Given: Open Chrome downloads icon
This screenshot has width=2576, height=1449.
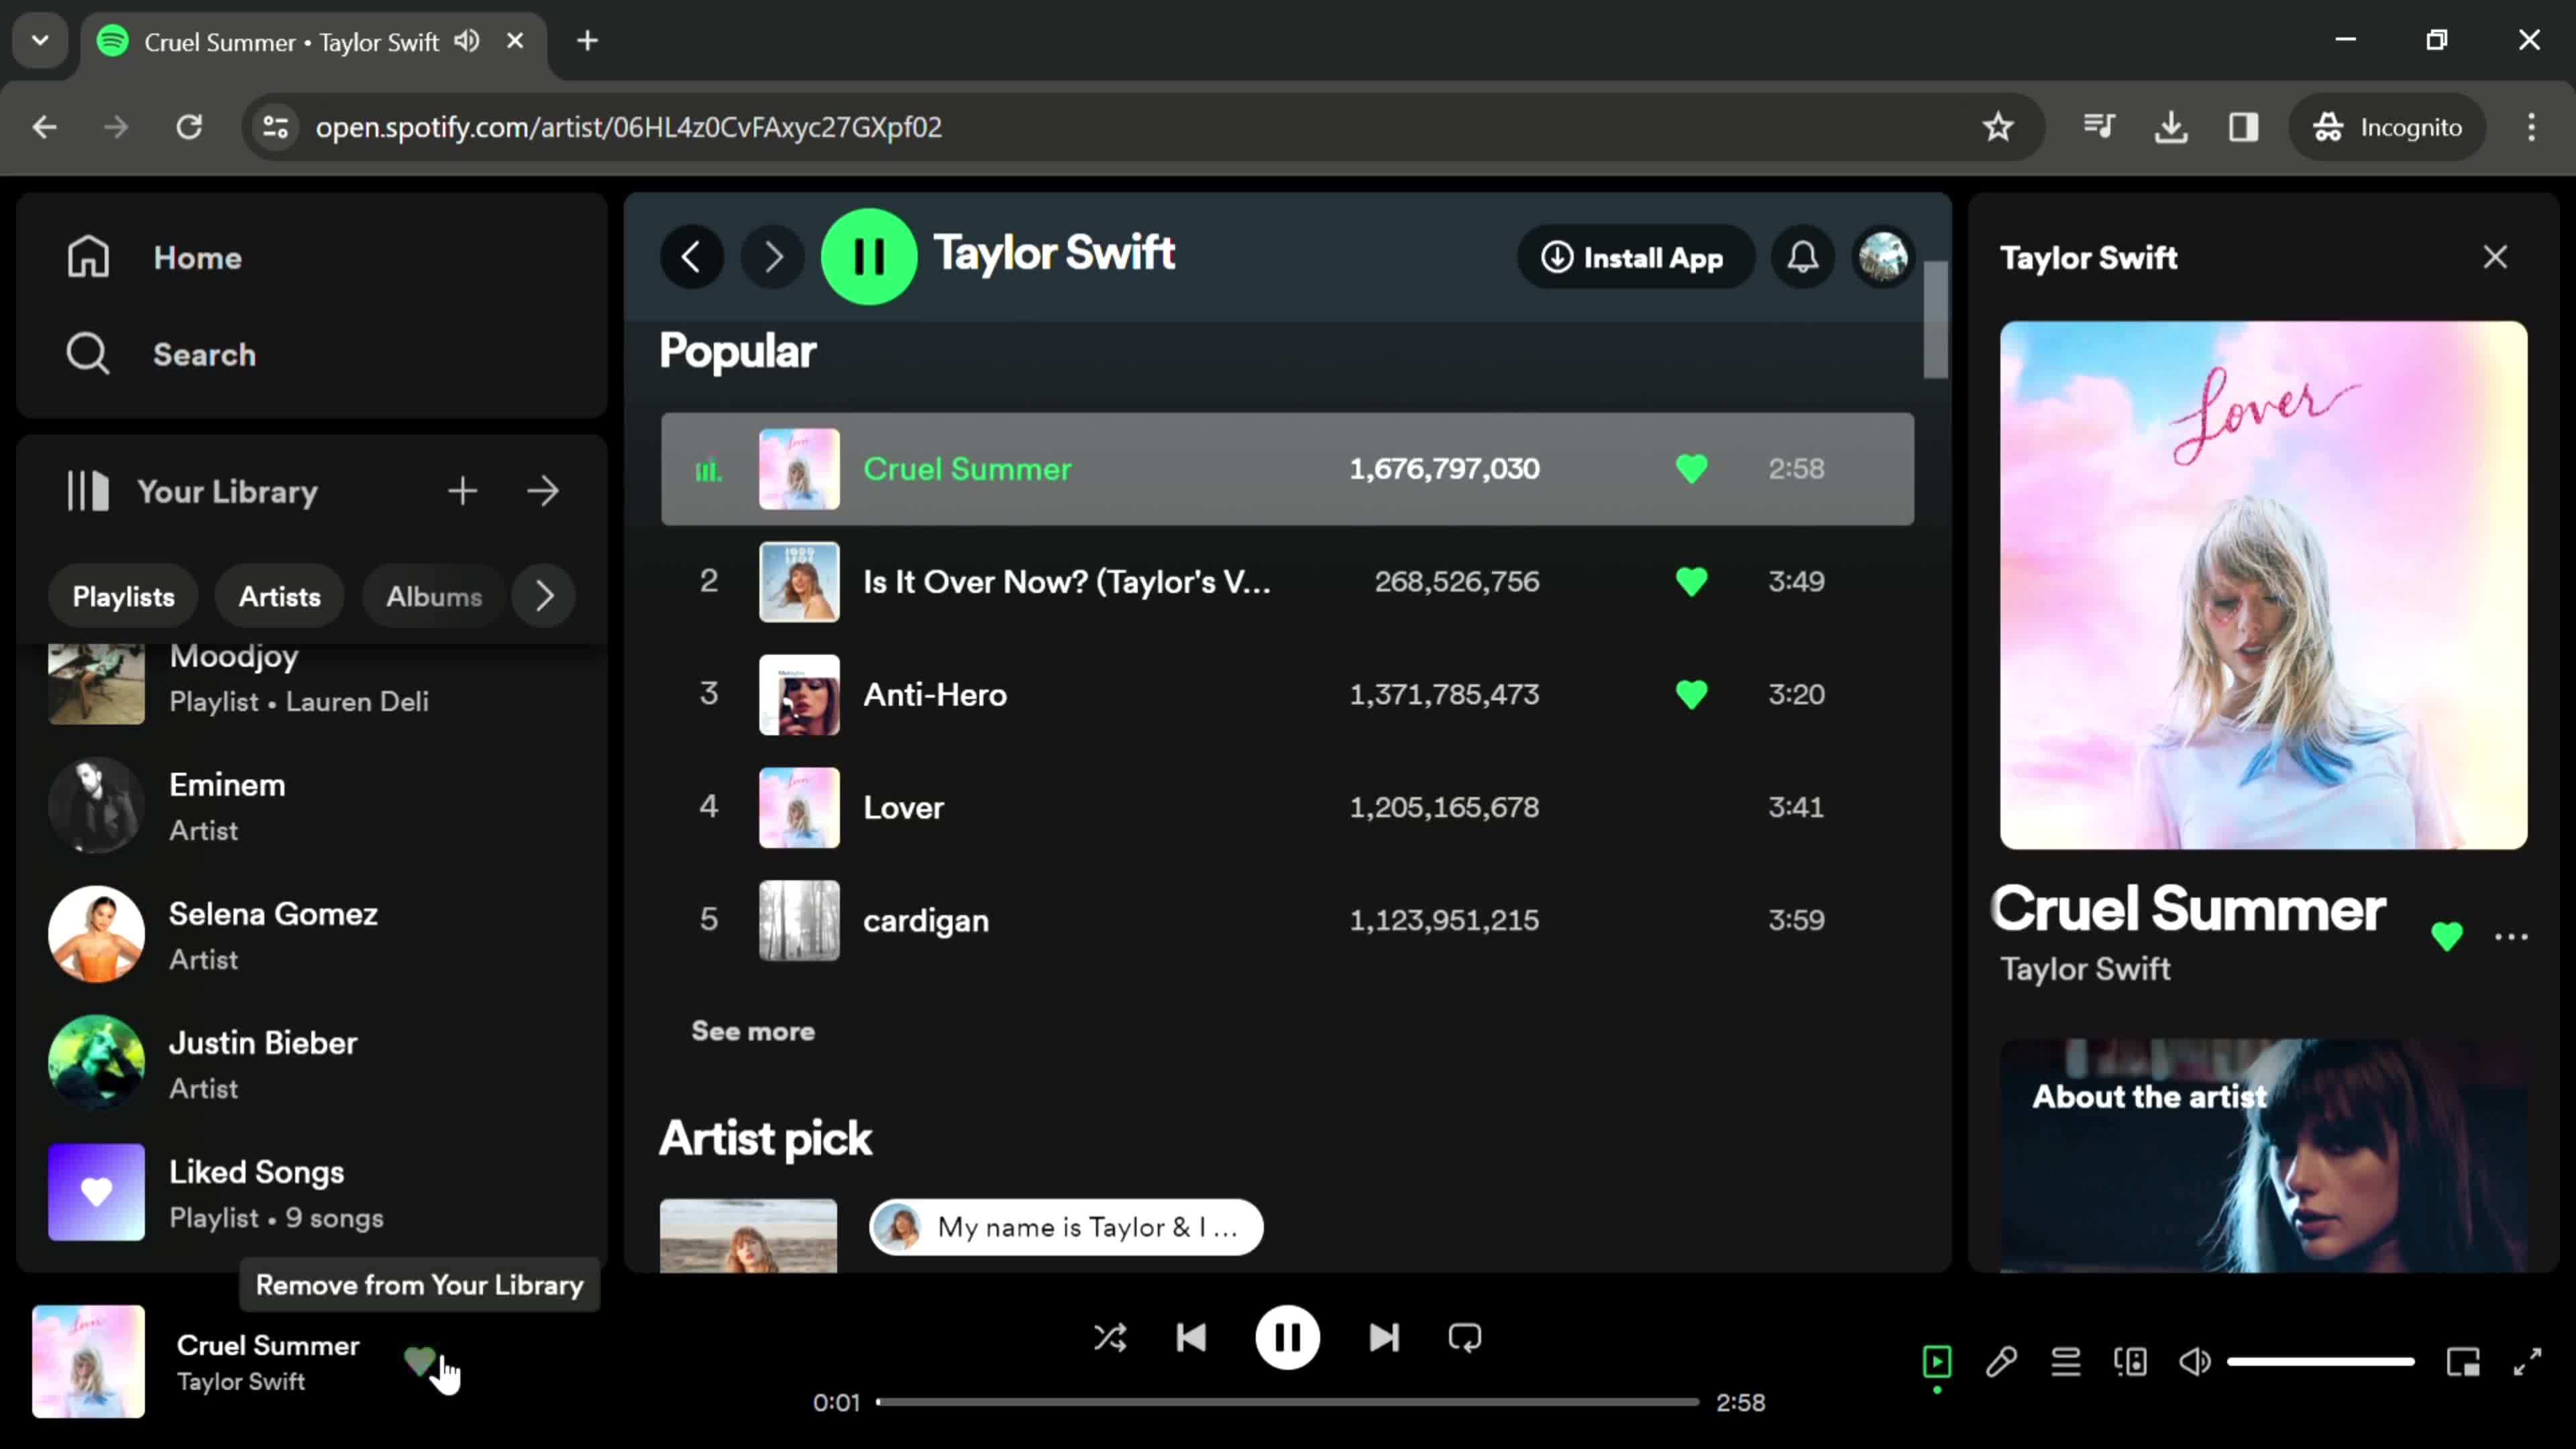Looking at the screenshot, I should [x=2171, y=127].
